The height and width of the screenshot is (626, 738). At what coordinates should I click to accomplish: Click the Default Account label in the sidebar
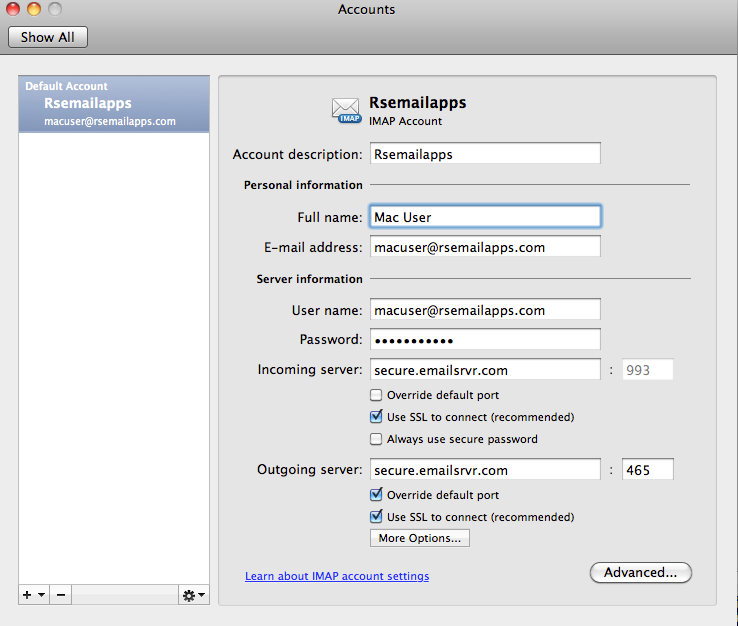pyautogui.click(x=66, y=86)
